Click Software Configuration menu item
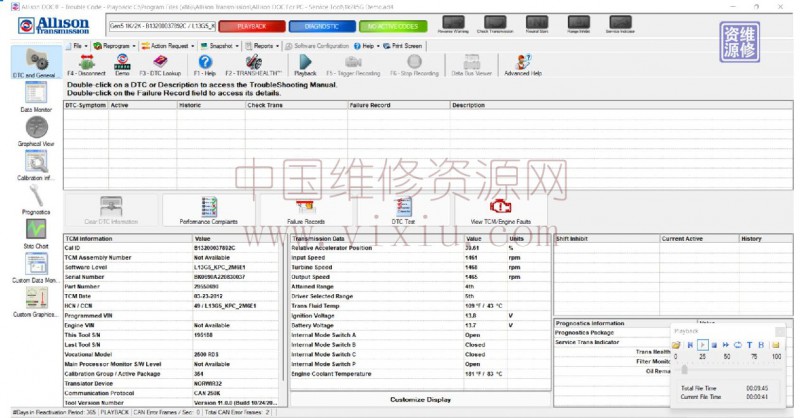The width and height of the screenshot is (800, 418). click(x=317, y=46)
